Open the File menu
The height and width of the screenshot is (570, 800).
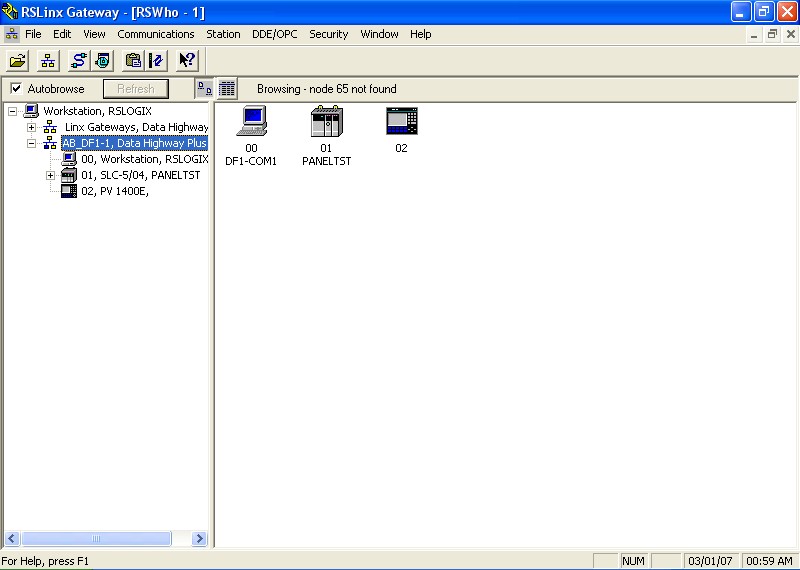coord(33,34)
